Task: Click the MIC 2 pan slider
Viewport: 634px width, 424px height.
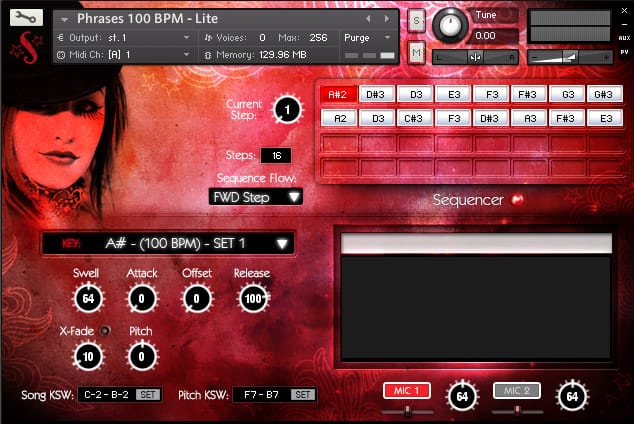Action: (x=517, y=412)
